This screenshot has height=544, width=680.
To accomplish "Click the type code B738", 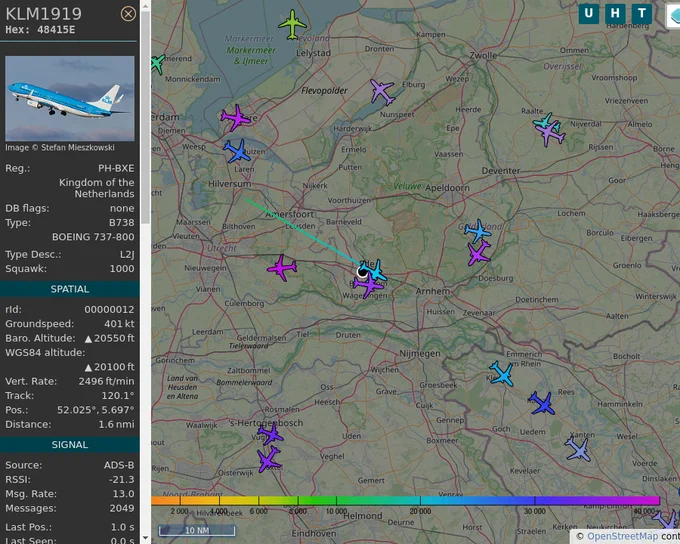I will (121, 223).
